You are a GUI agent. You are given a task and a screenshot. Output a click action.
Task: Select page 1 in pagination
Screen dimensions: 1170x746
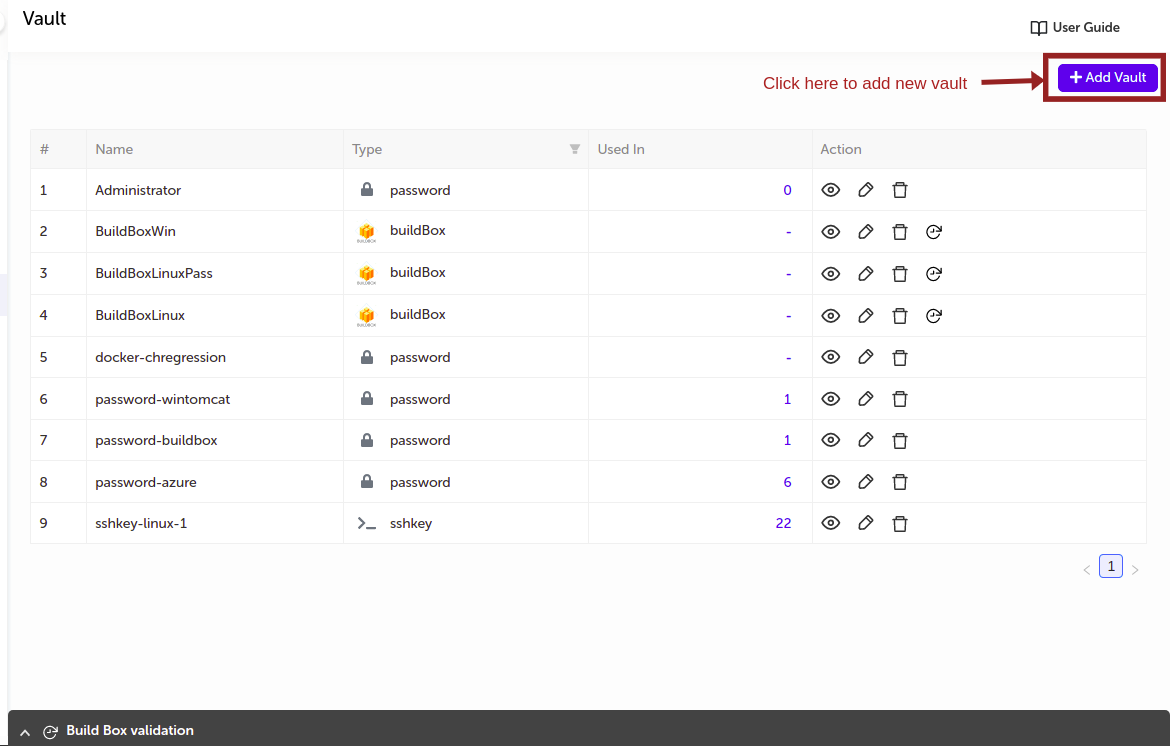click(x=1110, y=566)
